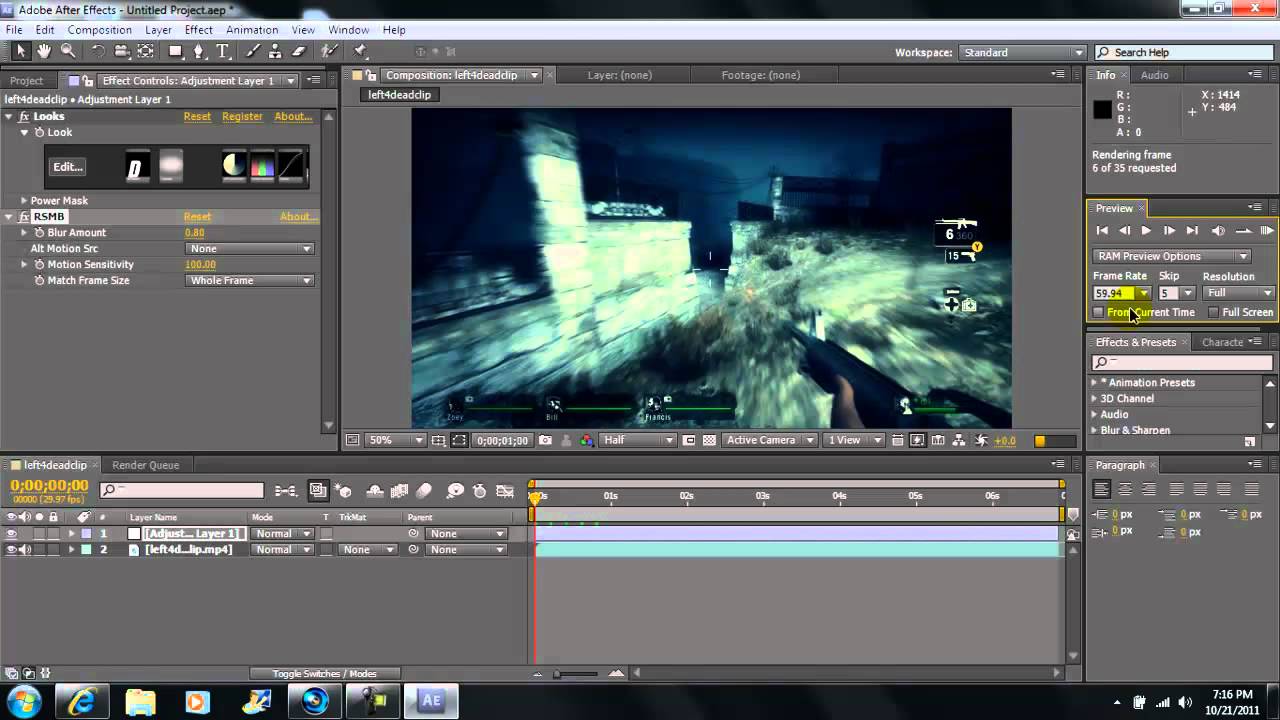Switch to the Render Queue tab
This screenshot has height=720, width=1280.
[145, 465]
